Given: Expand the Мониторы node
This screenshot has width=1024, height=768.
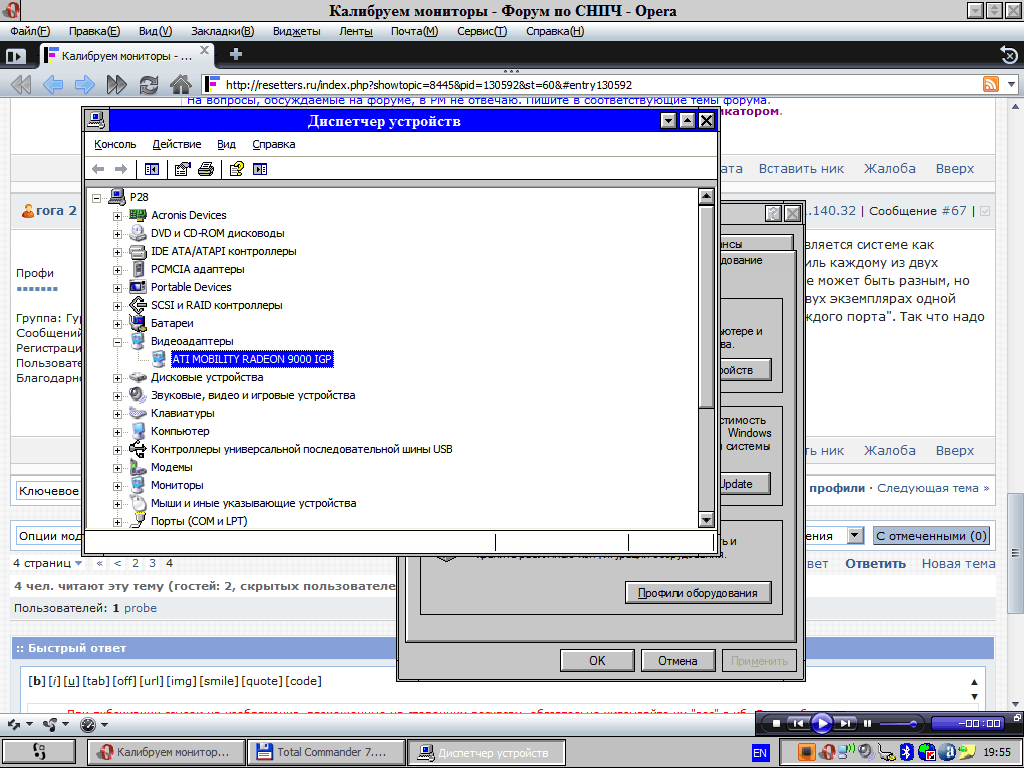Looking at the screenshot, I should coord(118,486).
